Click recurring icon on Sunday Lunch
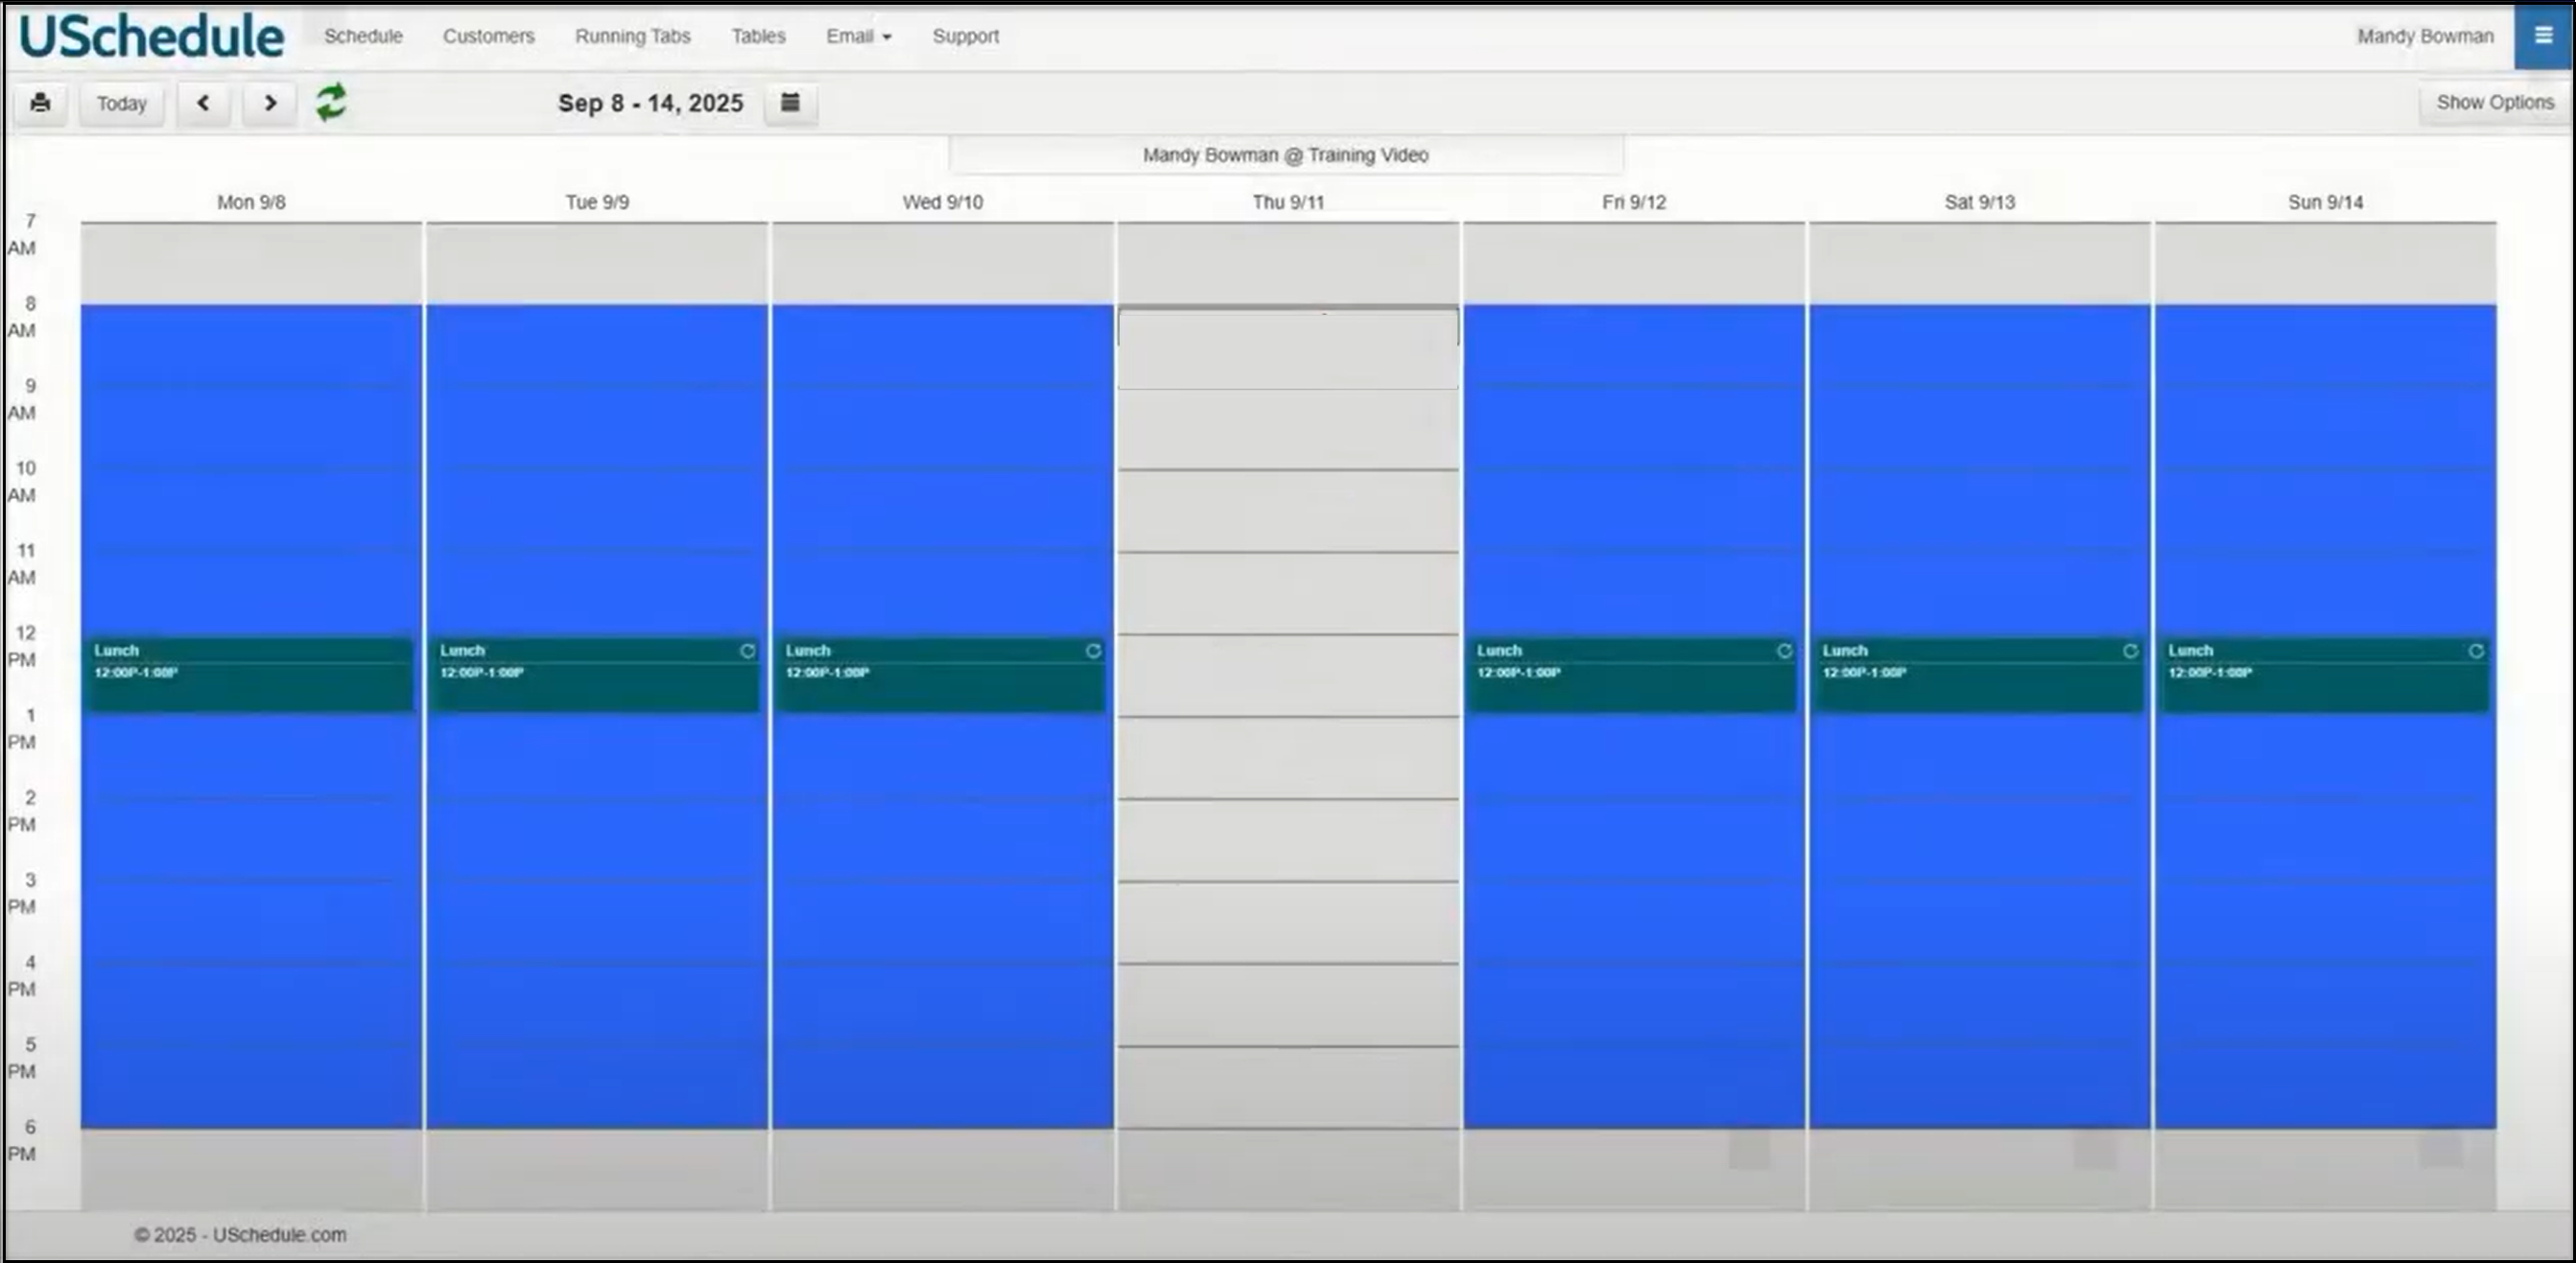 pyautogui.click(x=2475, y=651)
